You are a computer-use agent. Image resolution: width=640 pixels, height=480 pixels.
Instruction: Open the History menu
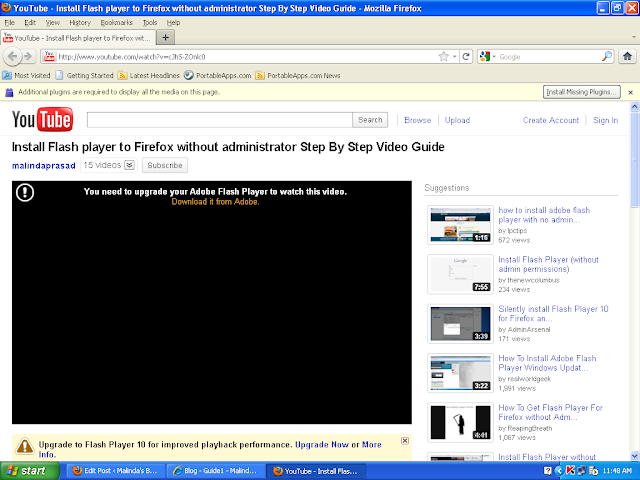pos(80,22)
